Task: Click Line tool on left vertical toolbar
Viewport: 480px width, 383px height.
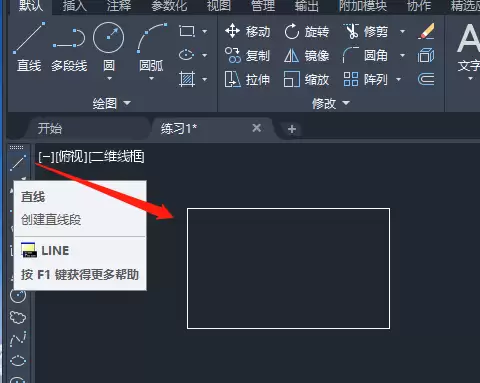Action: point(18,163)
